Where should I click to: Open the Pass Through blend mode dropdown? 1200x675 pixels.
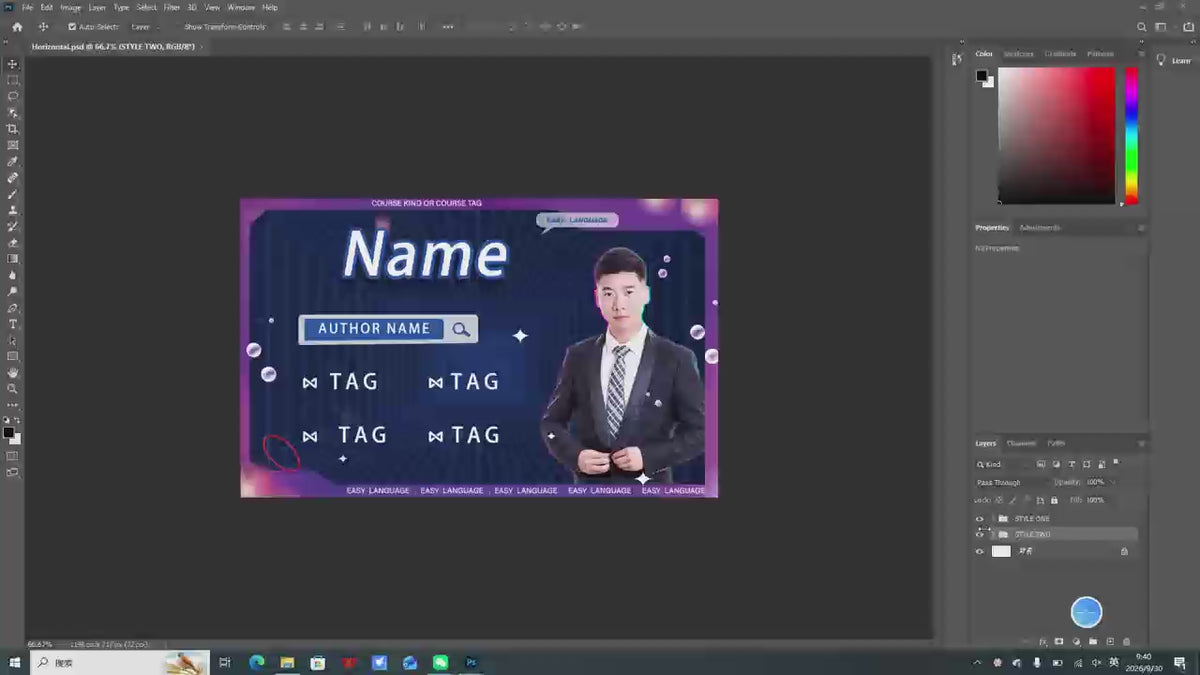(1011, 483)
